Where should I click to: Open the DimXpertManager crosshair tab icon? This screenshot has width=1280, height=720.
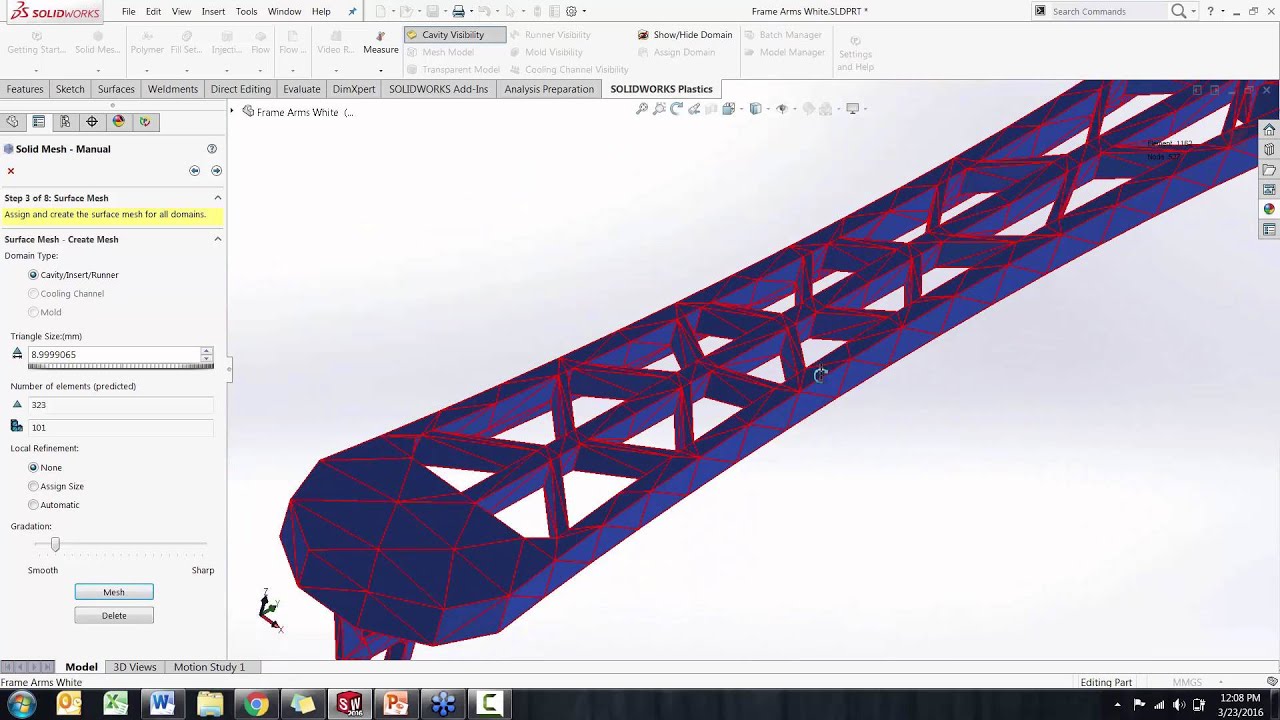(x=92, y=122)
